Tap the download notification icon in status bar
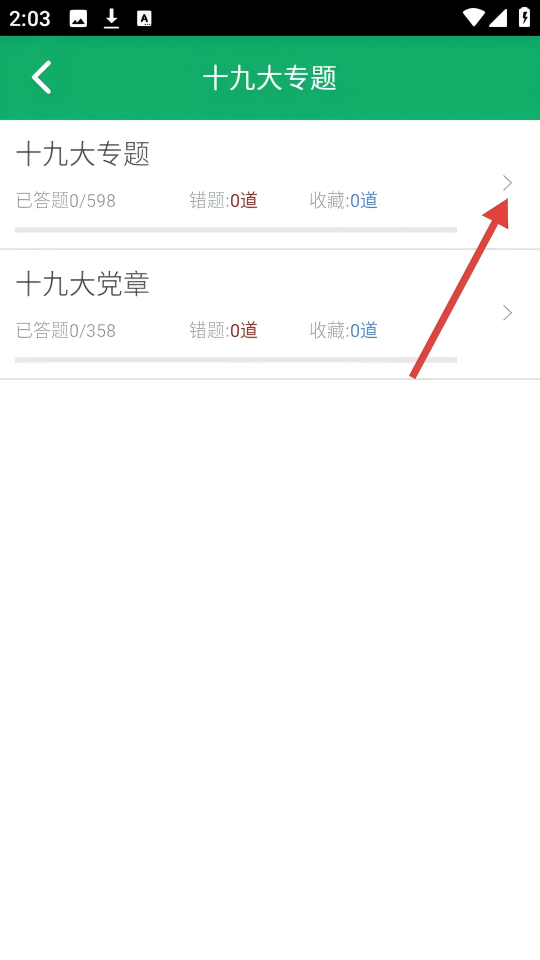The height and width of the screenshot is (960, 540). coord(111,19)
